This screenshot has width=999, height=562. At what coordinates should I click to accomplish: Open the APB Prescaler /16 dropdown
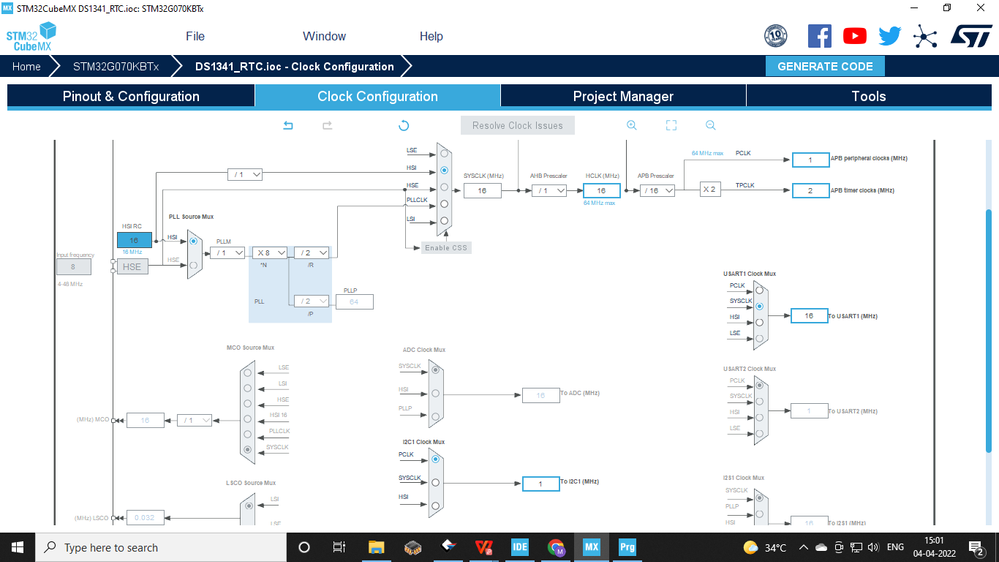tap(657, 191)
